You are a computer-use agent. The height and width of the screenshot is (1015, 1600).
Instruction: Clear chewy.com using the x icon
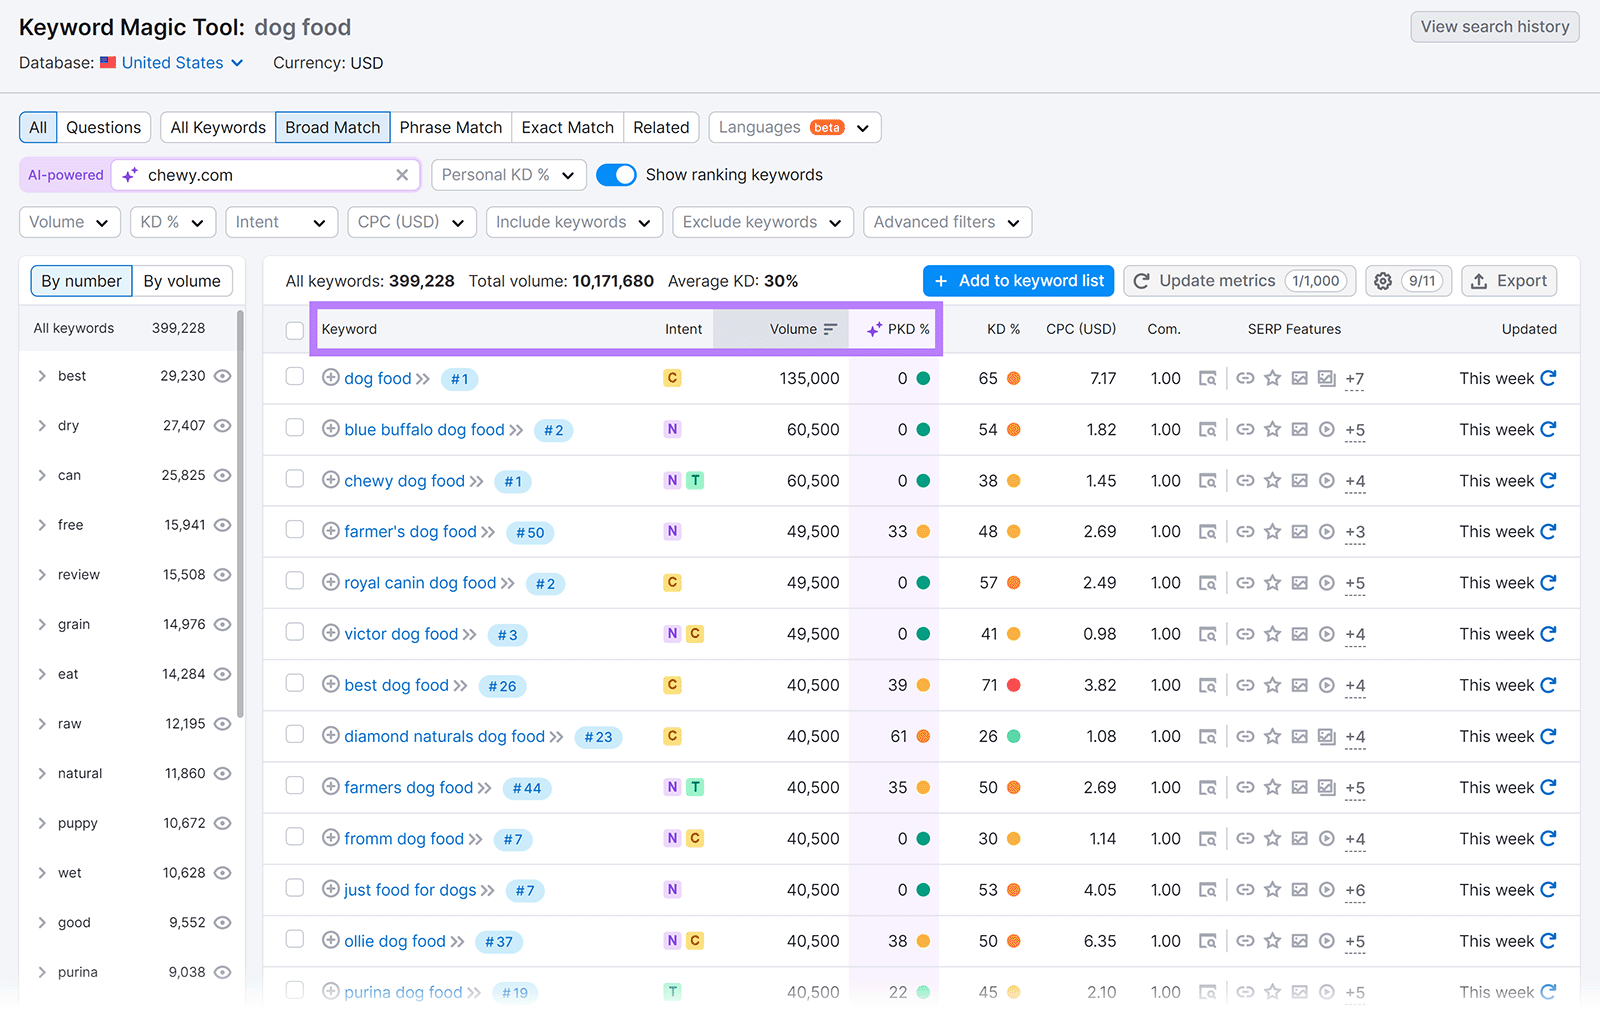pyautogui.click(x=402, y=174)
